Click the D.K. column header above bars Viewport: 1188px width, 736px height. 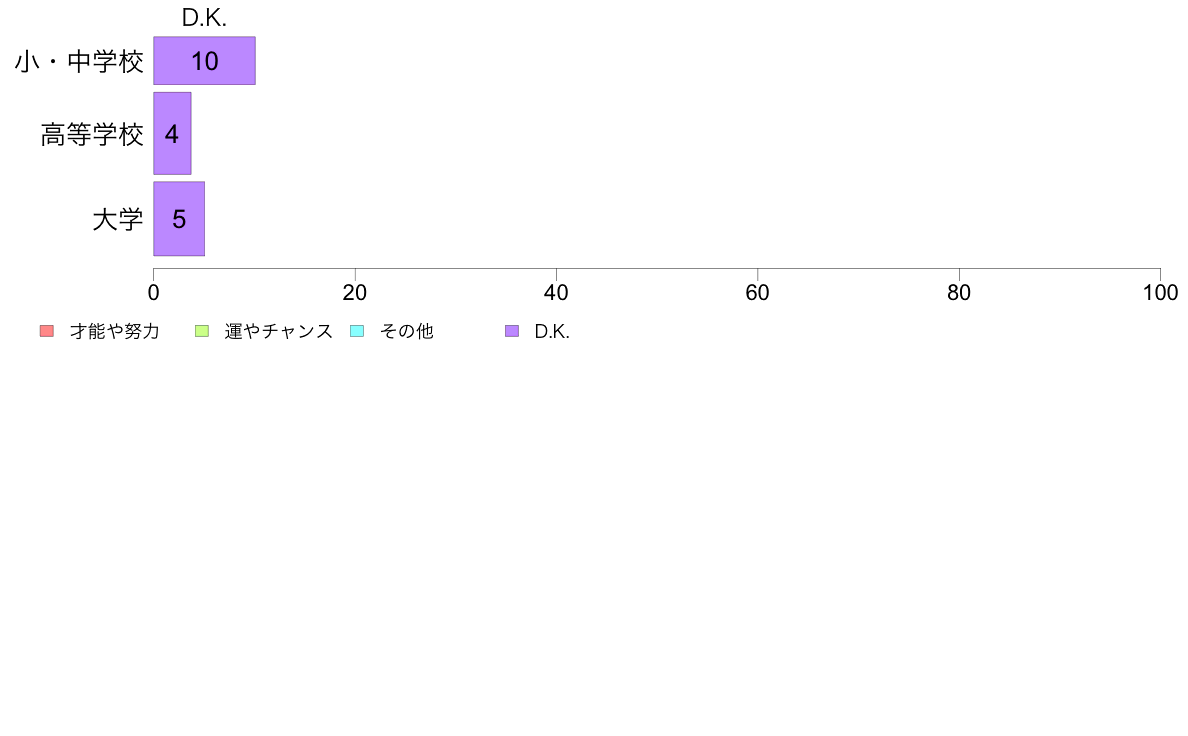click(x=205, y=18)
